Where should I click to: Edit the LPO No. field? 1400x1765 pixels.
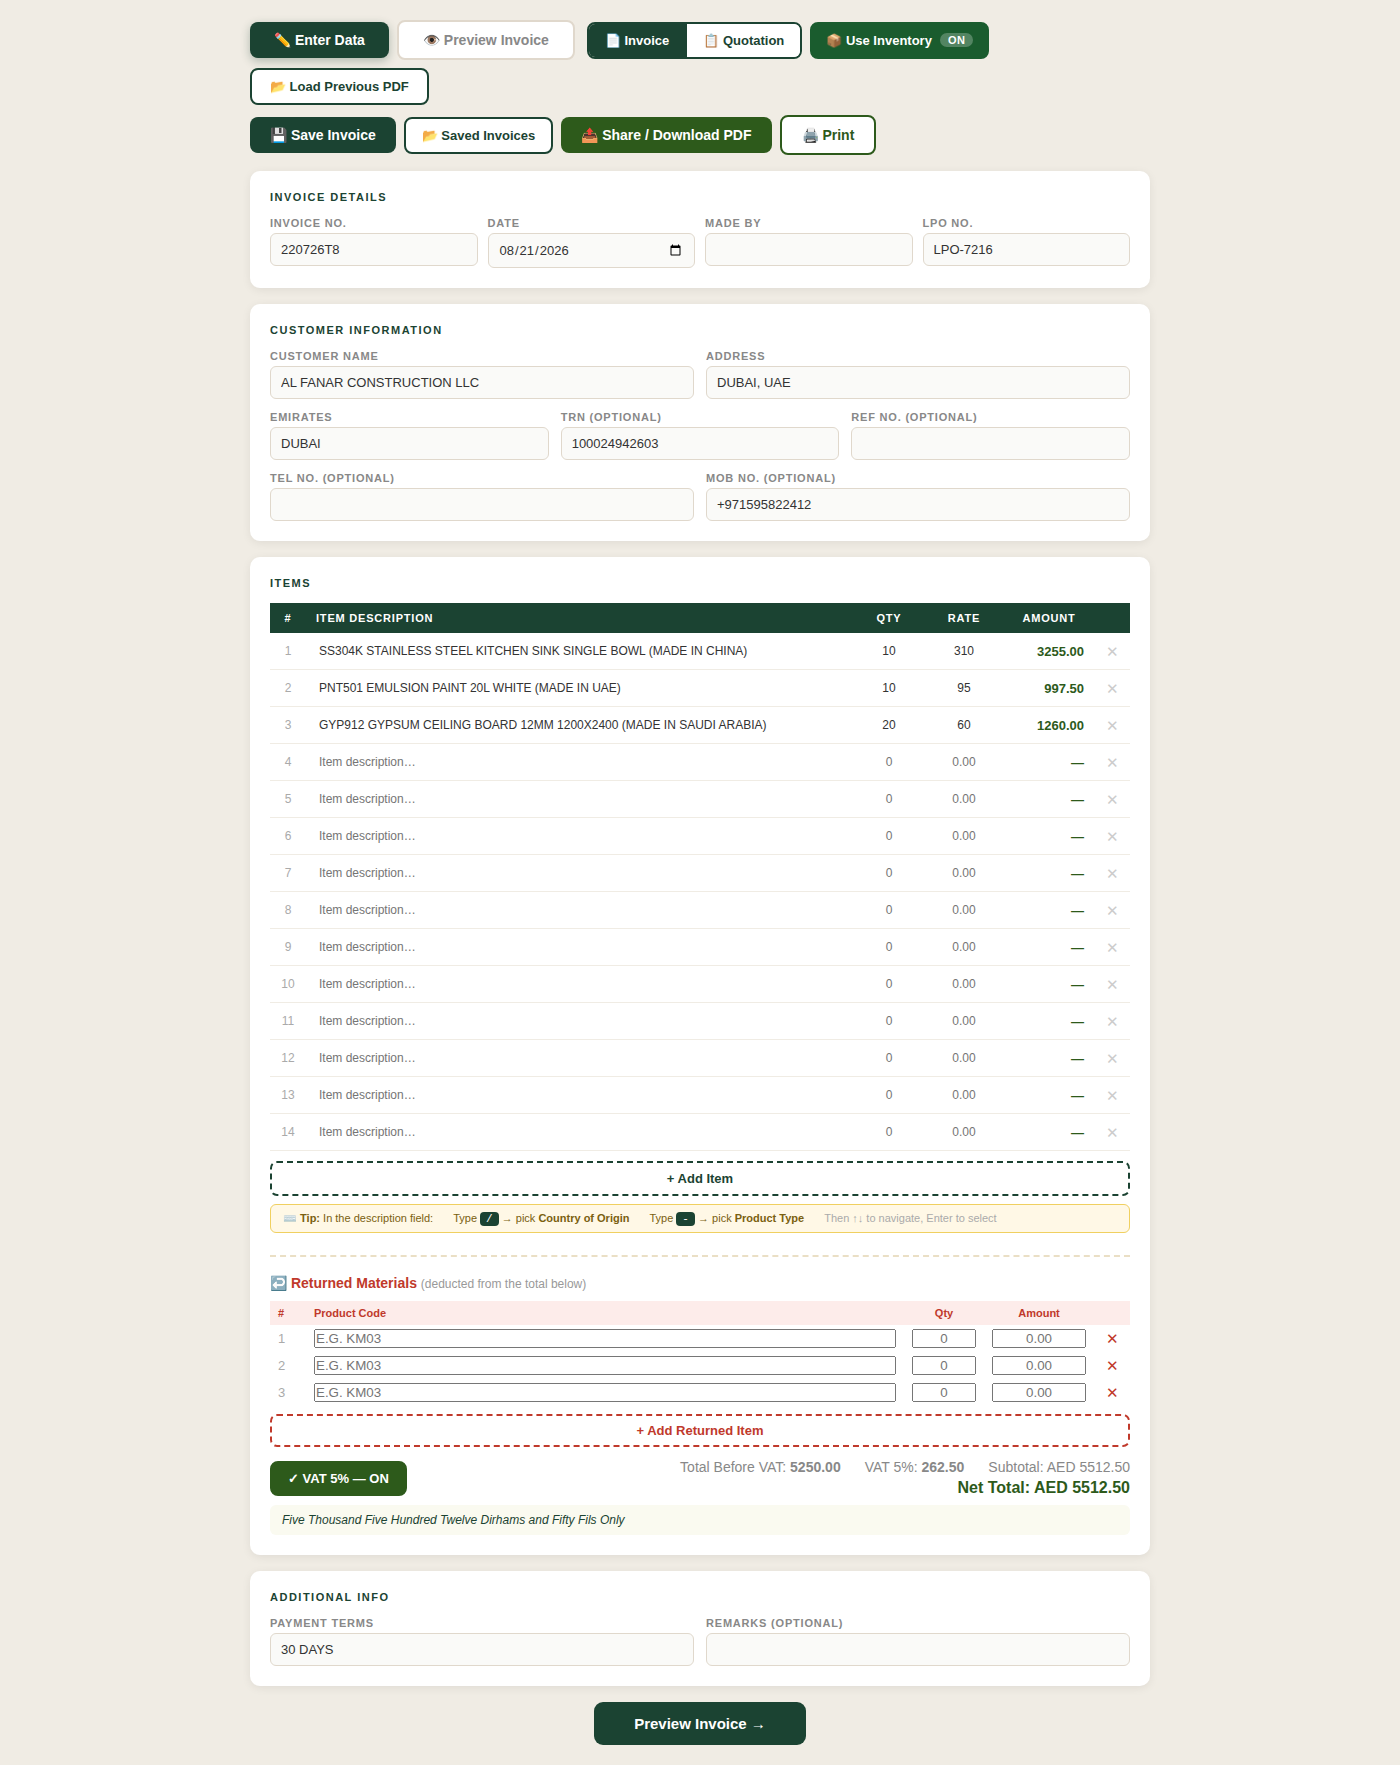(x=1026, y=250)
